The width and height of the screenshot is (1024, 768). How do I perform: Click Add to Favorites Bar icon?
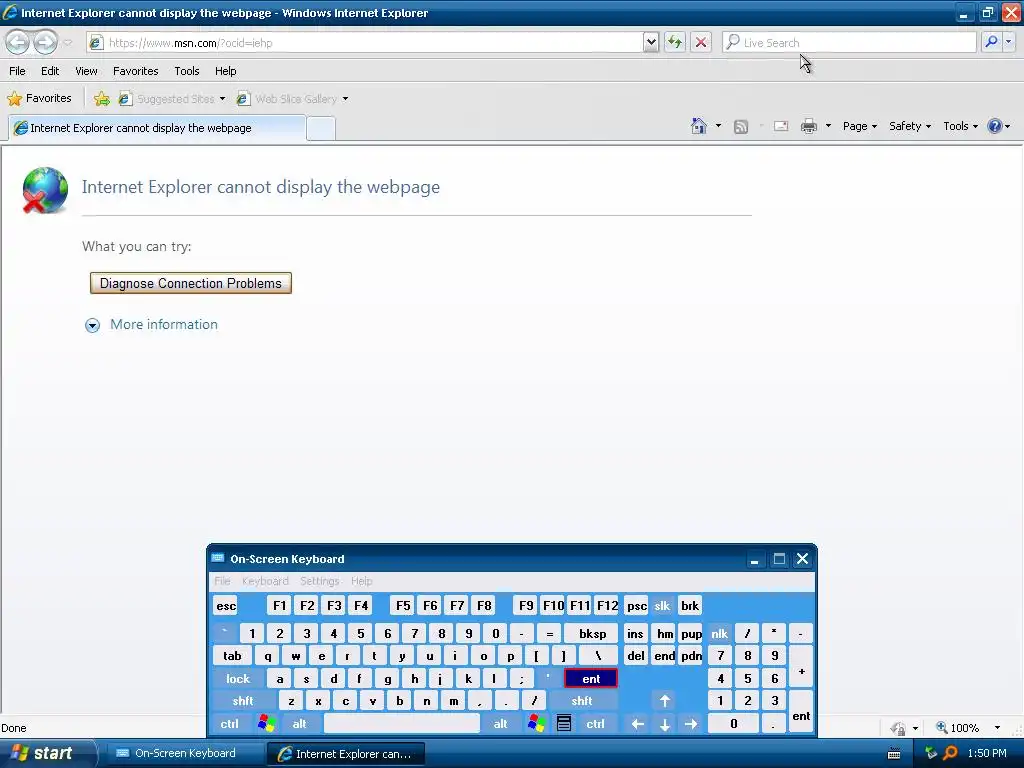coord(101,99)
